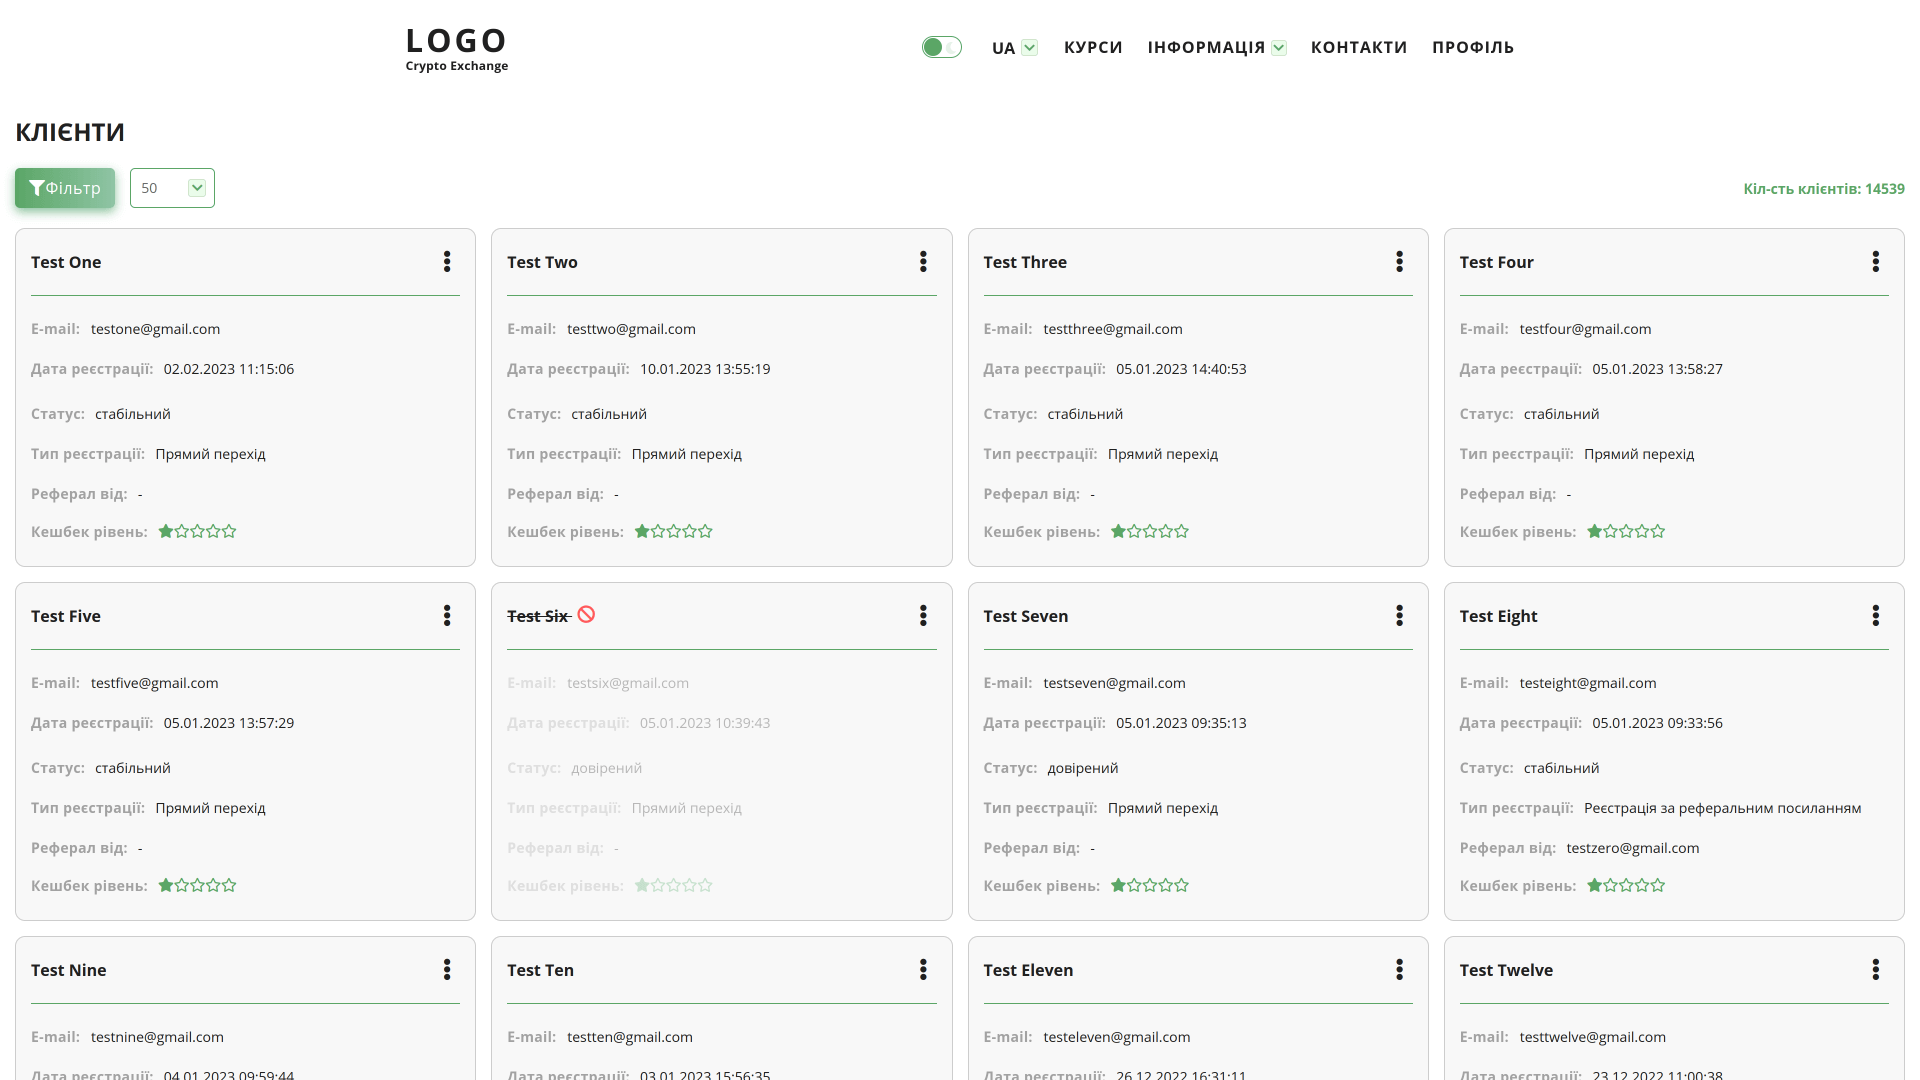
Task: Click email testtwo@gmail.com
Action: point(631,329)
